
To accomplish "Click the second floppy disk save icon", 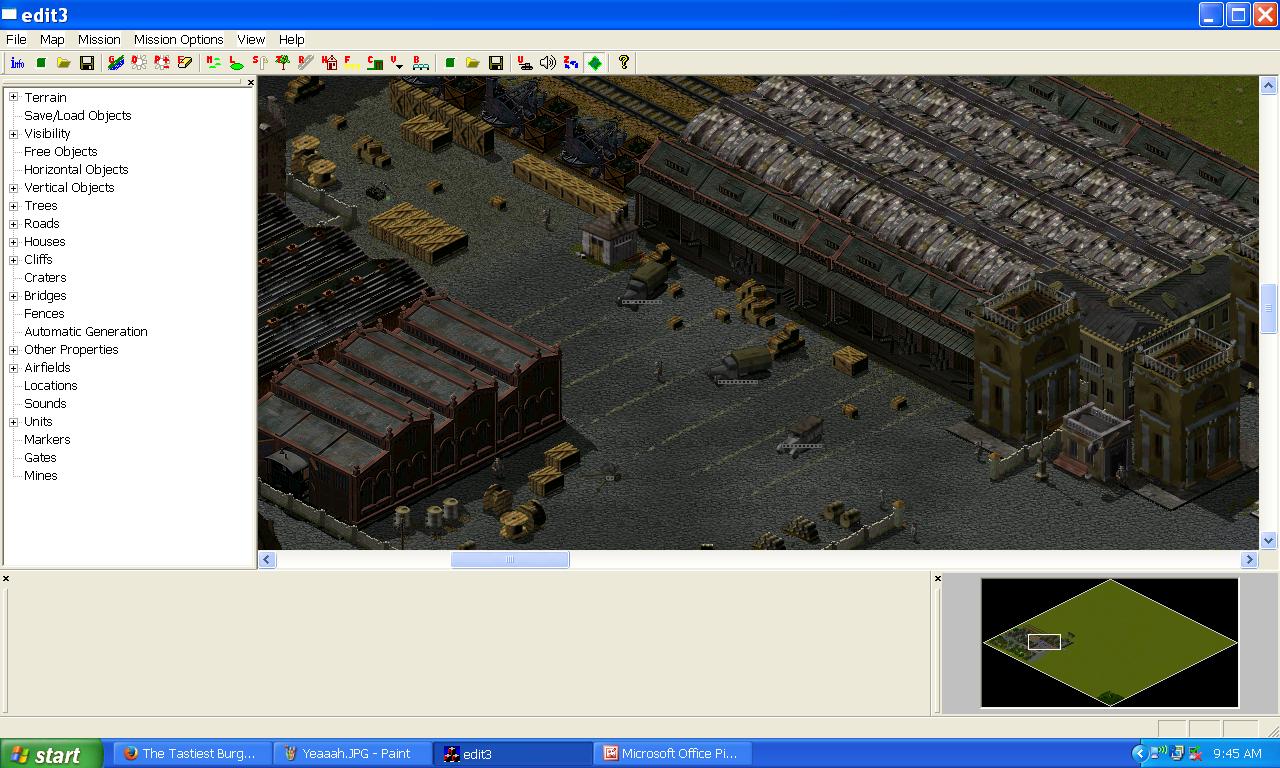I will [496, 63].
